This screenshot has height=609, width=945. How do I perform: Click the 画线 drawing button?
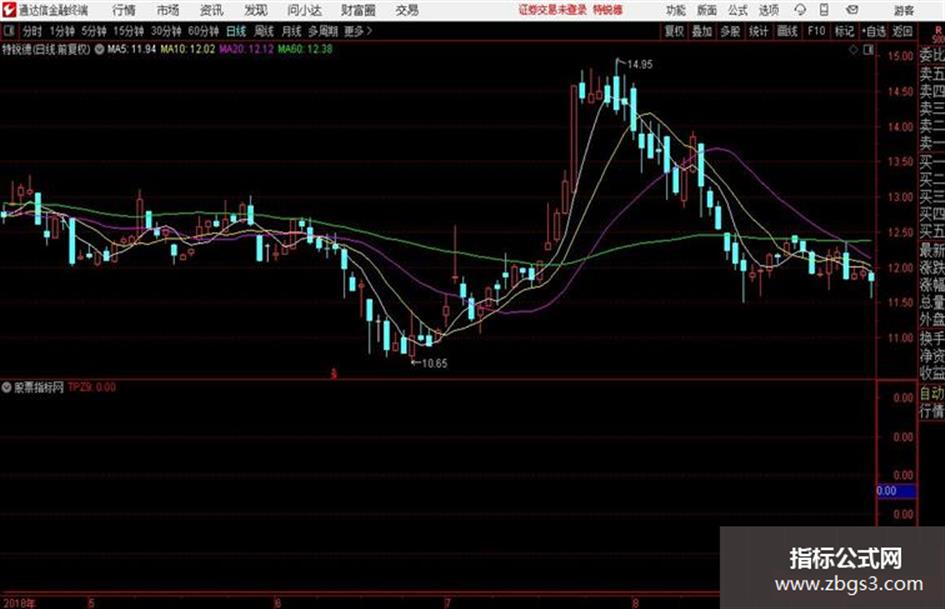787,31
